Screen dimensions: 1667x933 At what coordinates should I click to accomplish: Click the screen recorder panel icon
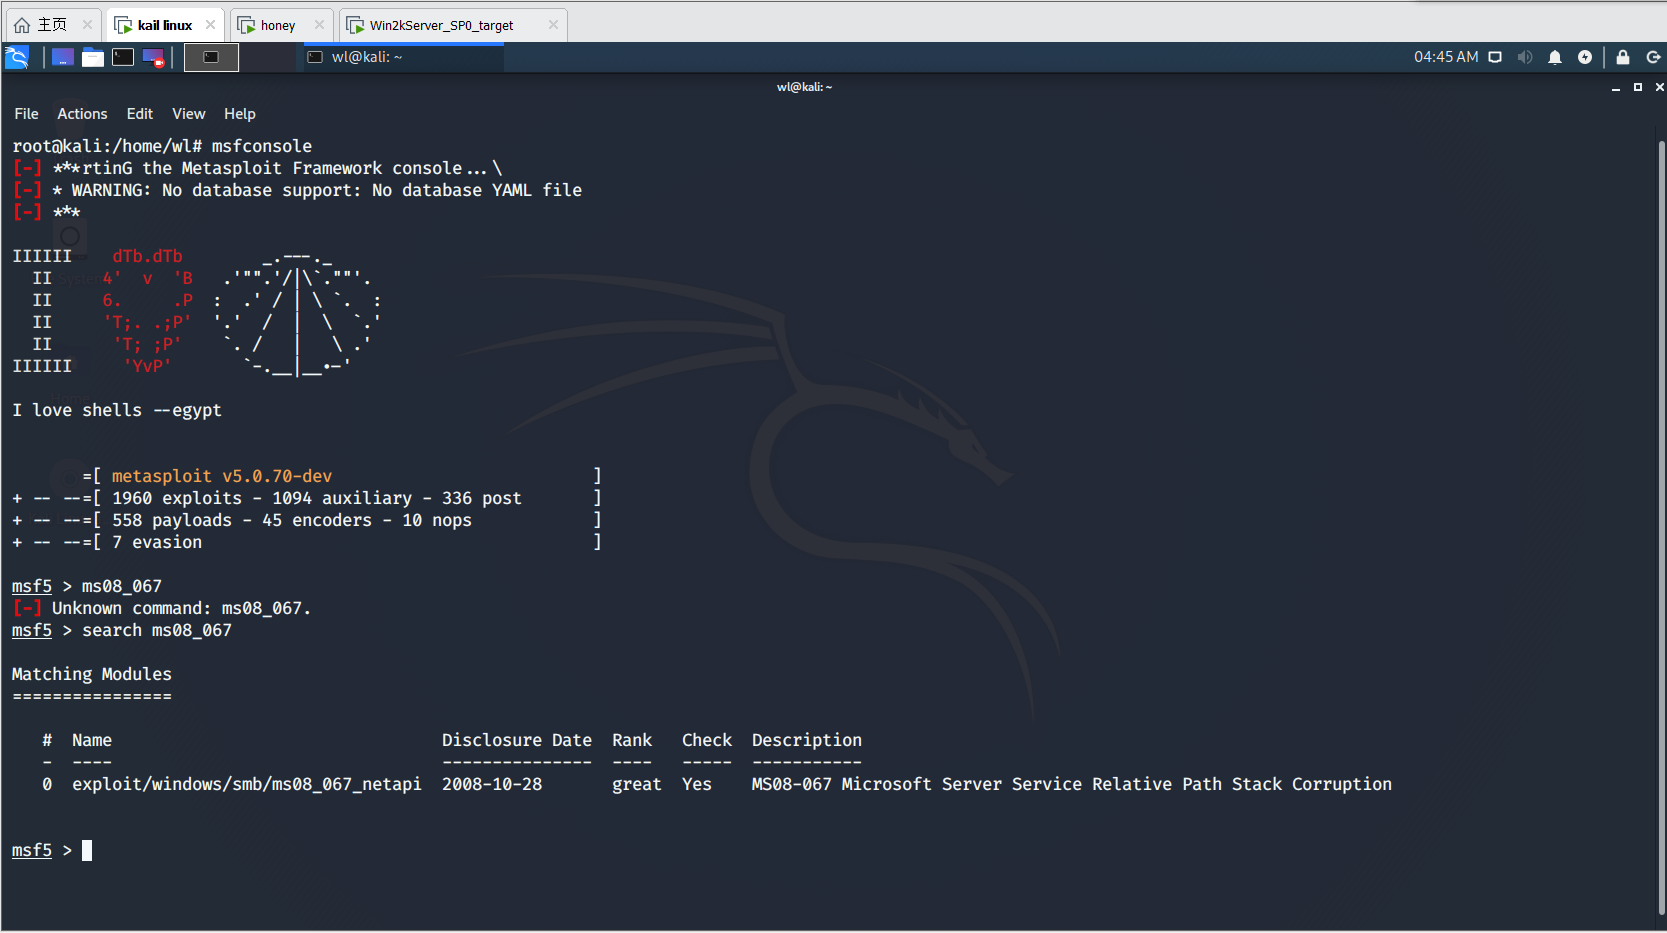(153, 57)
